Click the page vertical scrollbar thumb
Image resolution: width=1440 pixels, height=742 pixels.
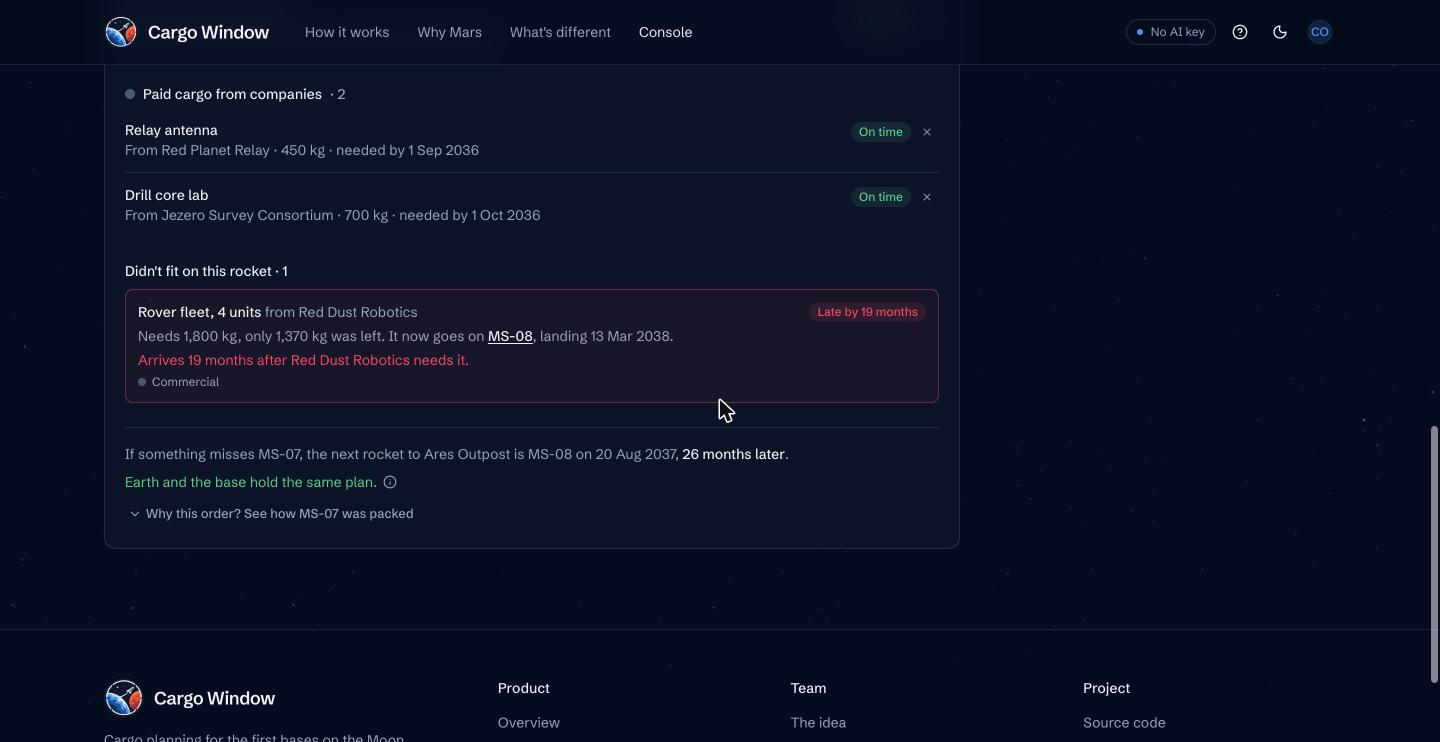point(1434,555)
